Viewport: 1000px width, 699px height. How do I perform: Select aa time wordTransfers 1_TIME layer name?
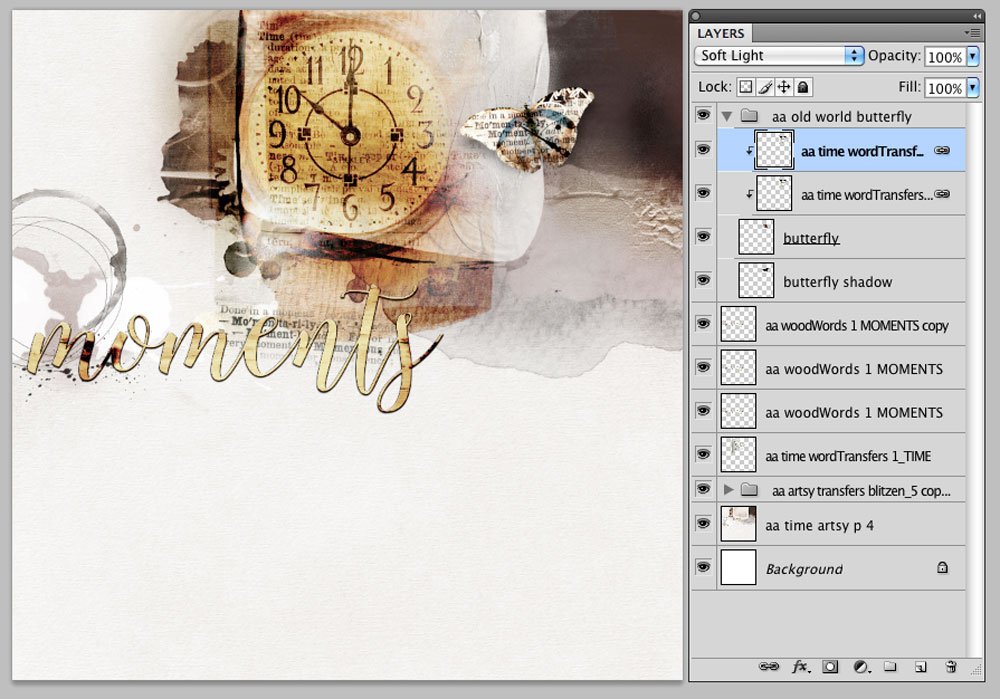[x=848, y=456]
